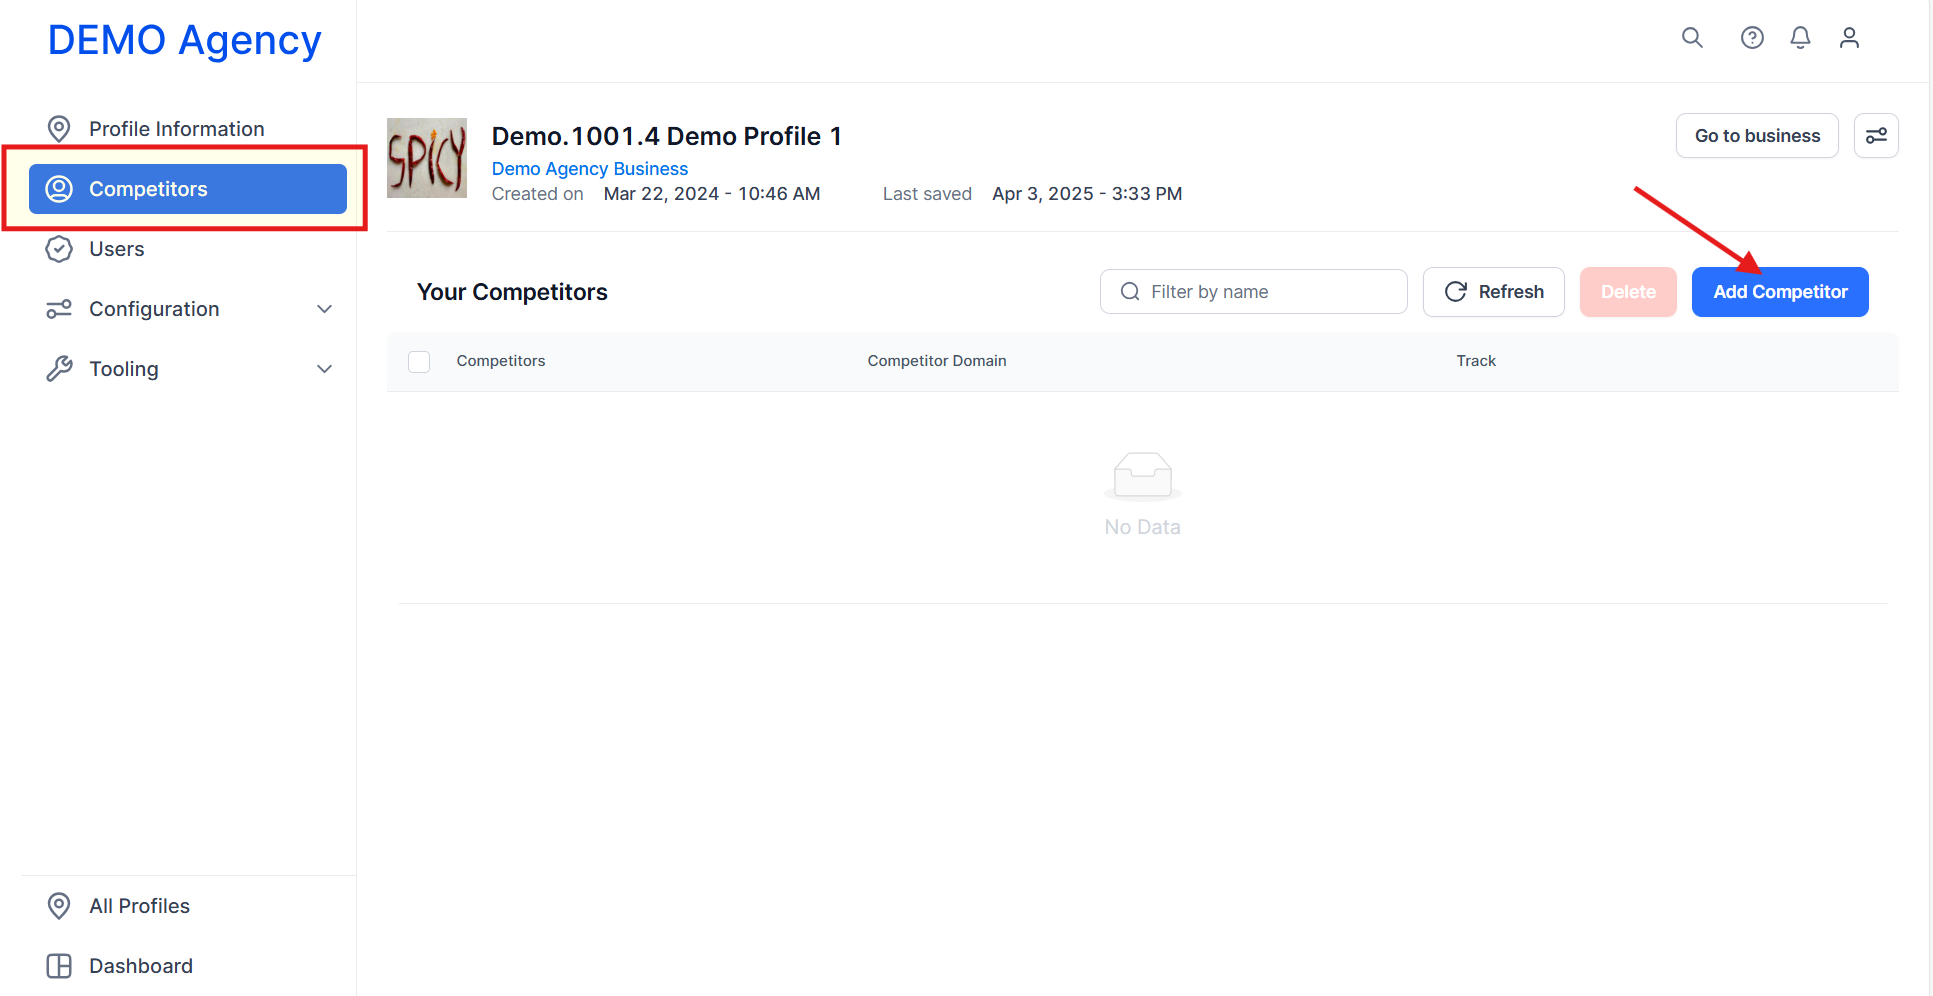Open the Dashboard sidebar item
The width and height of the screenshot is (1933, 996).
pyautogui.click(x=188, y=966)
